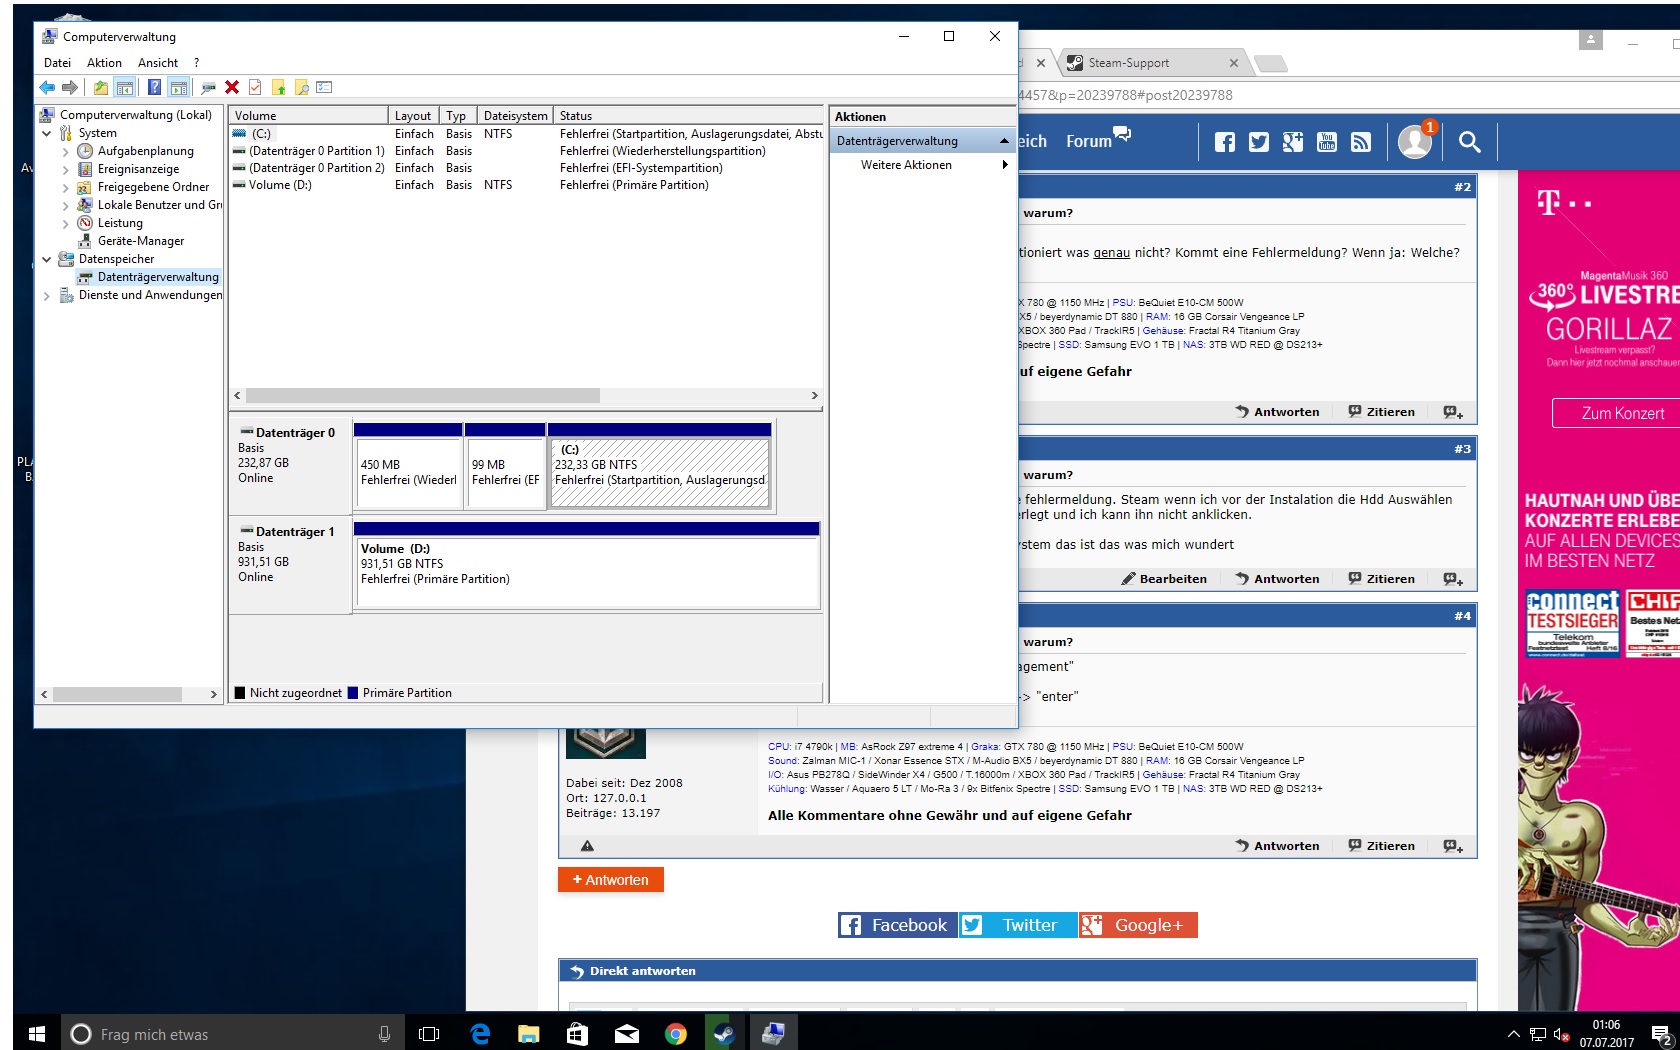Share via the Google+ button
The height and width of the screenshot is (1050, 1680).
tap(1138, 925)
